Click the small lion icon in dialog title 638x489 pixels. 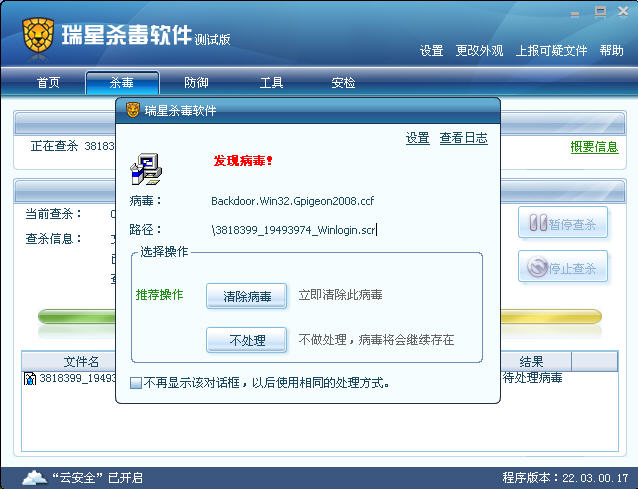pos(133,110)
